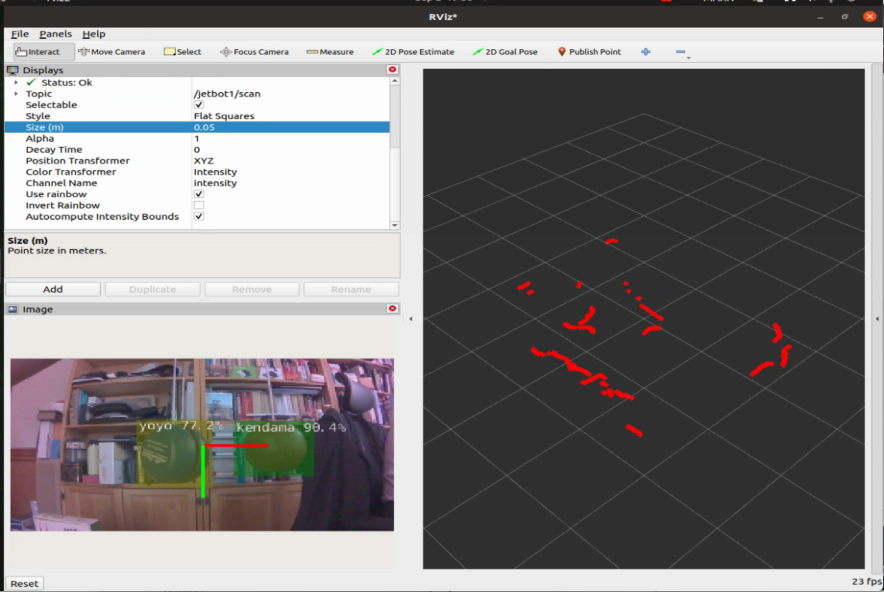Toggle Autocompute Intensity Bounds checkbox
Viewport: 884px width, 592px height.
point(199,217)
